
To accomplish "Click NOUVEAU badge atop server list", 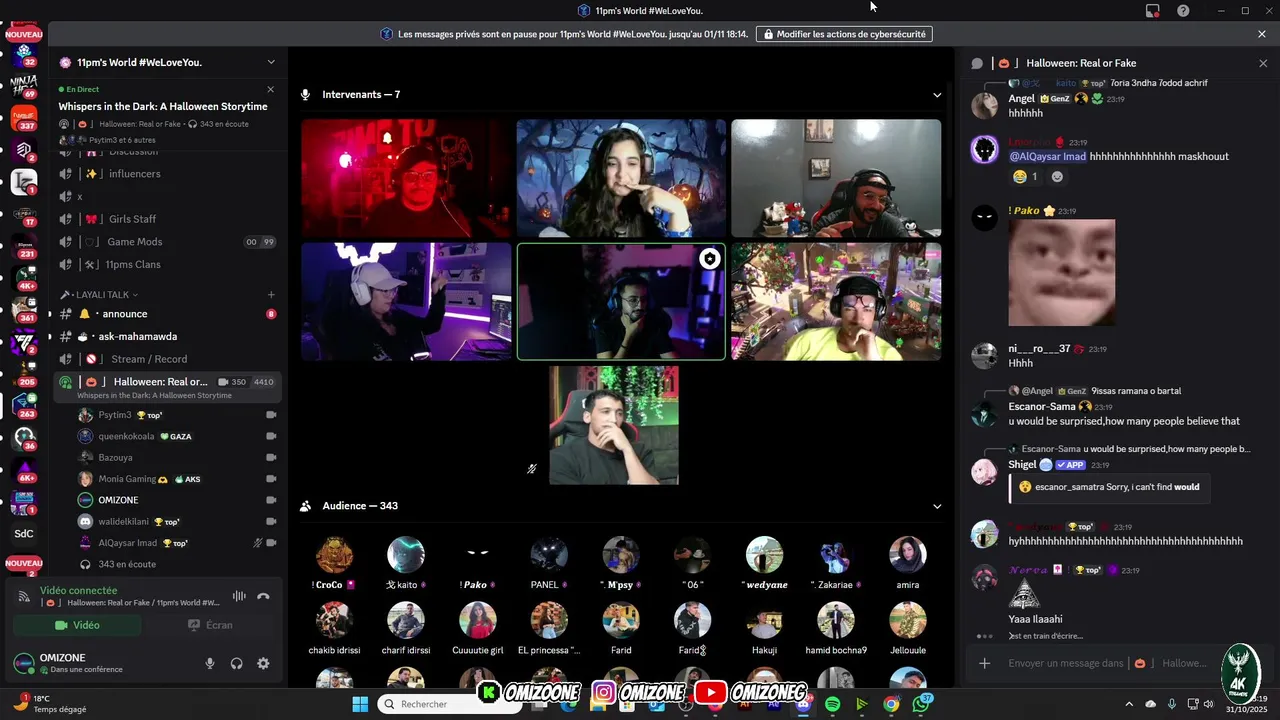I will tap(23, 34).
